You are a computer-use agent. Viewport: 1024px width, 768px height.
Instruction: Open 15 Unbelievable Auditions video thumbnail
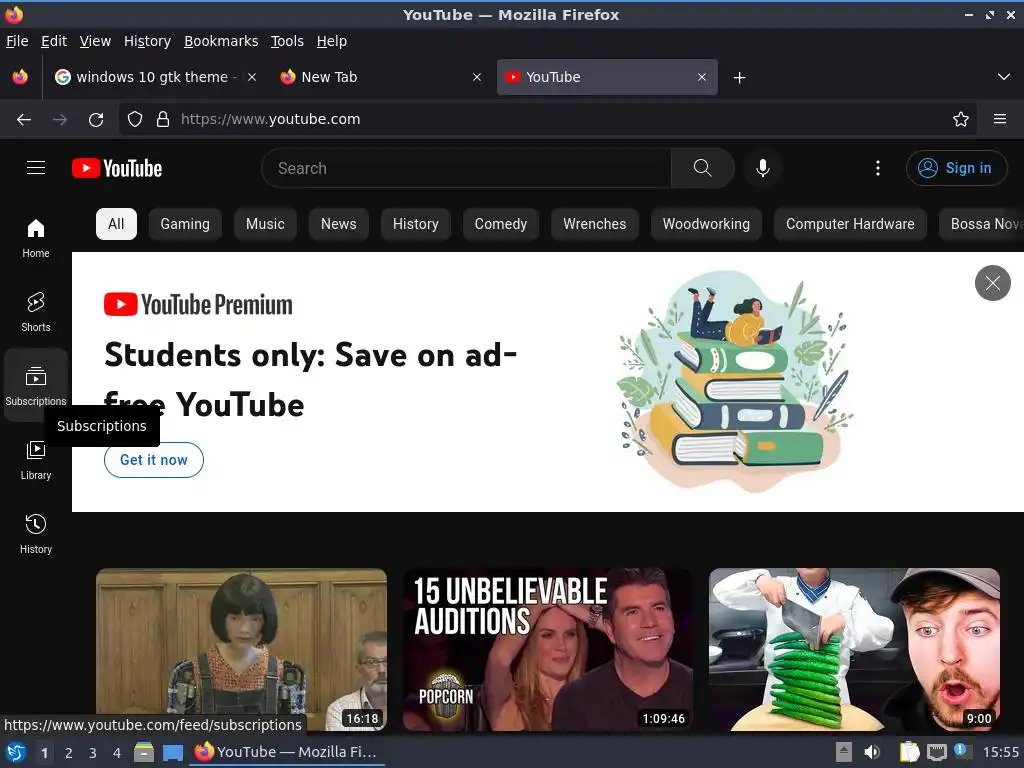click(x=548, y=649)
